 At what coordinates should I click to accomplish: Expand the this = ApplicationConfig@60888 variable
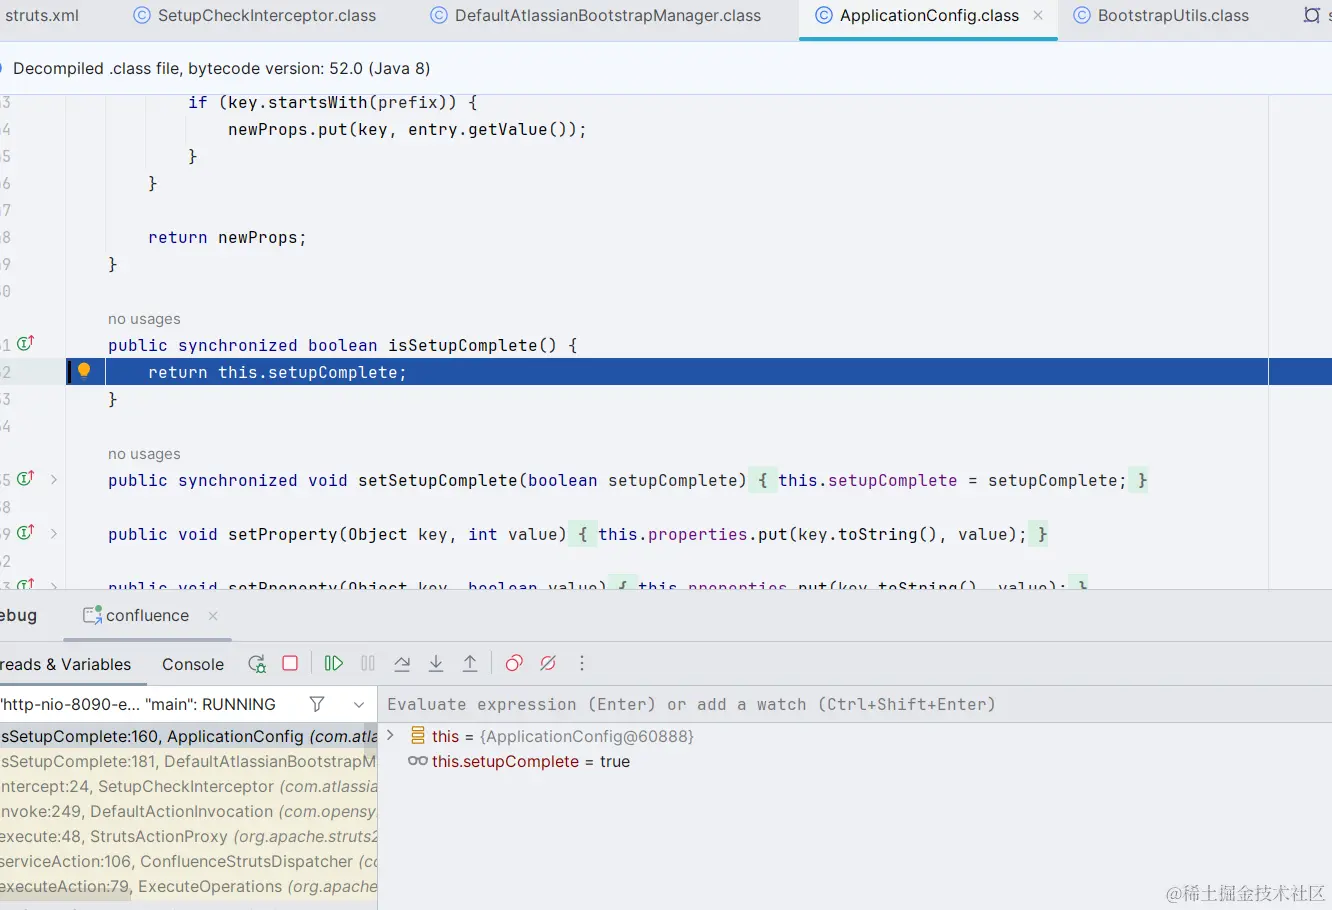[x=390, y=735]
